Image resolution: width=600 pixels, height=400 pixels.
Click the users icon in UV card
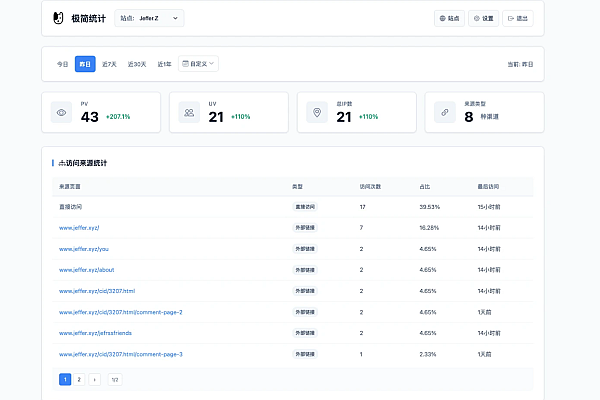coord(189,113)
